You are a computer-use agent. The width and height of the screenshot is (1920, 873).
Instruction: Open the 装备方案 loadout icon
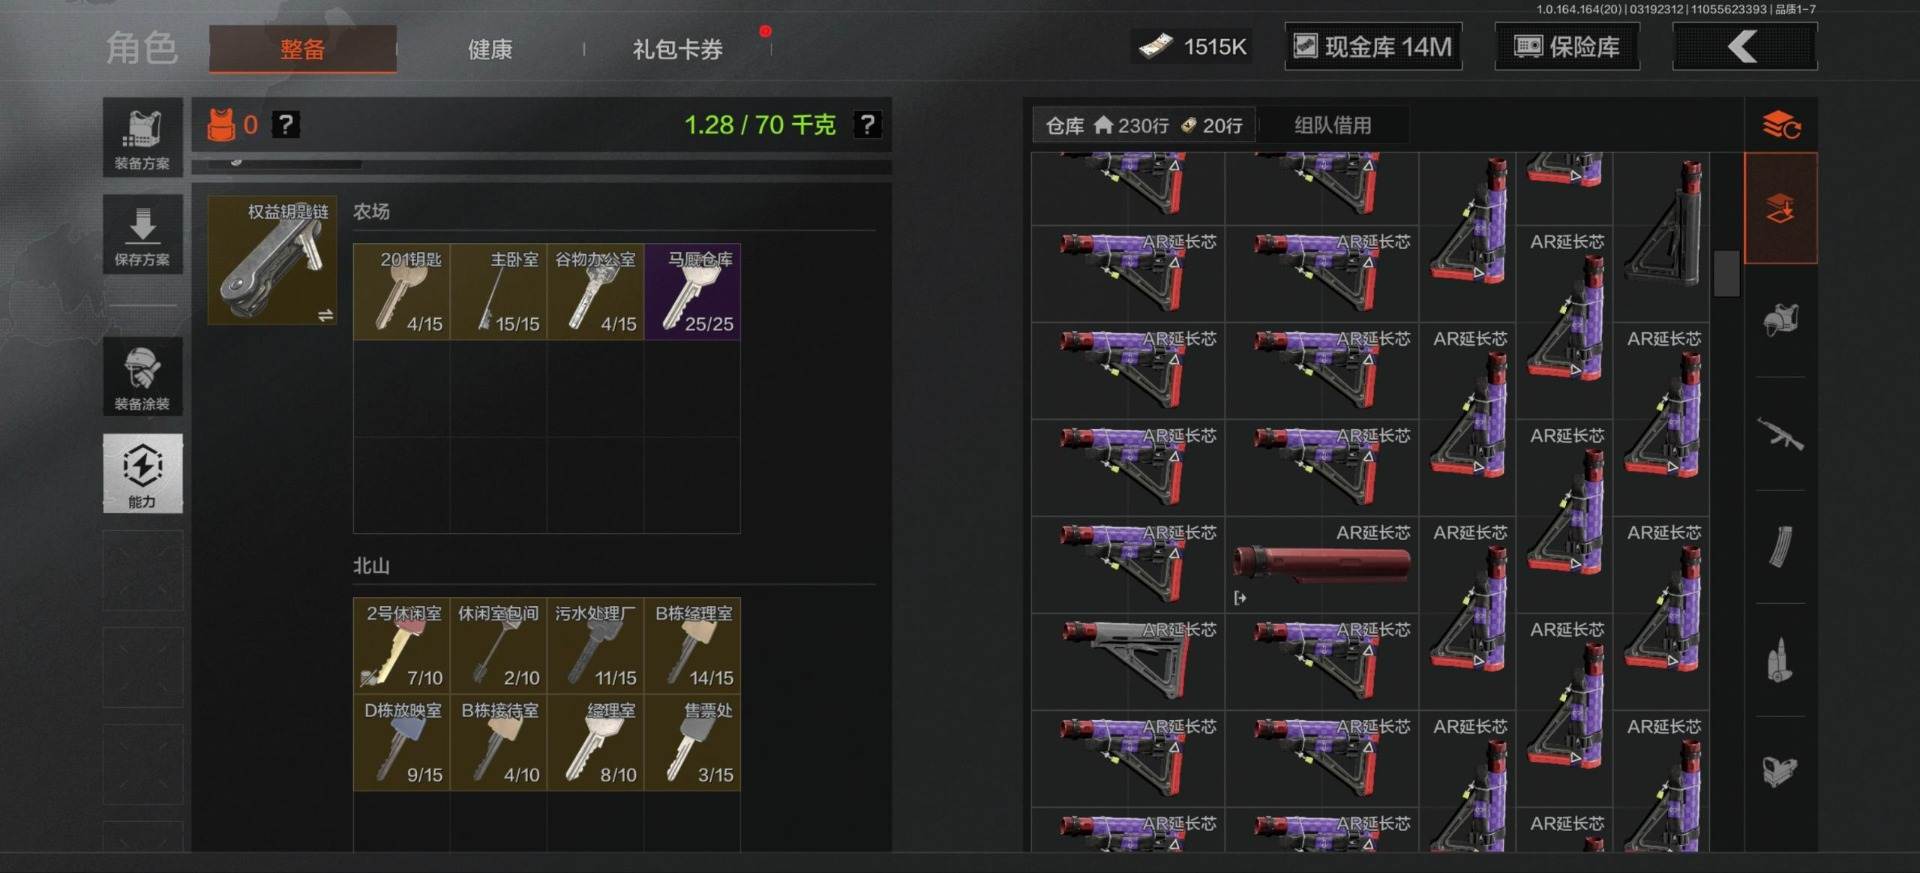[142, 138]
